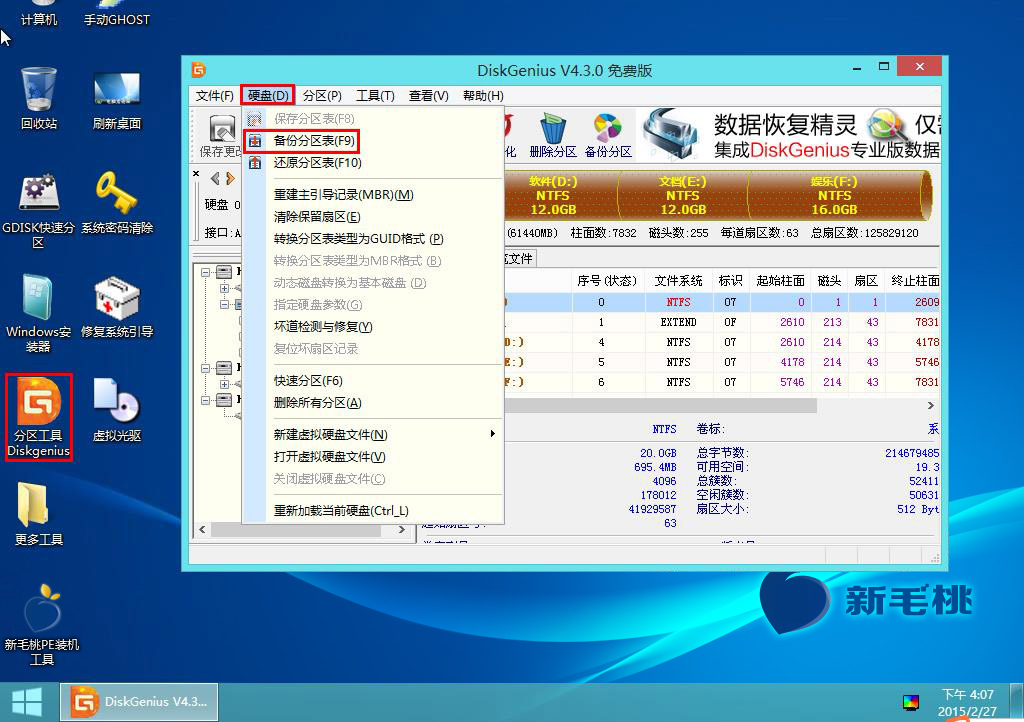
Task: Click the 备份分区 colorful pie toolbar icon
Action: tap(608, 136)
